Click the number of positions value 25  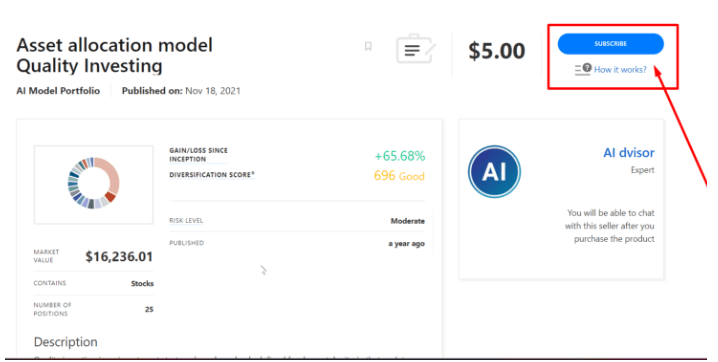pos(149,309)
